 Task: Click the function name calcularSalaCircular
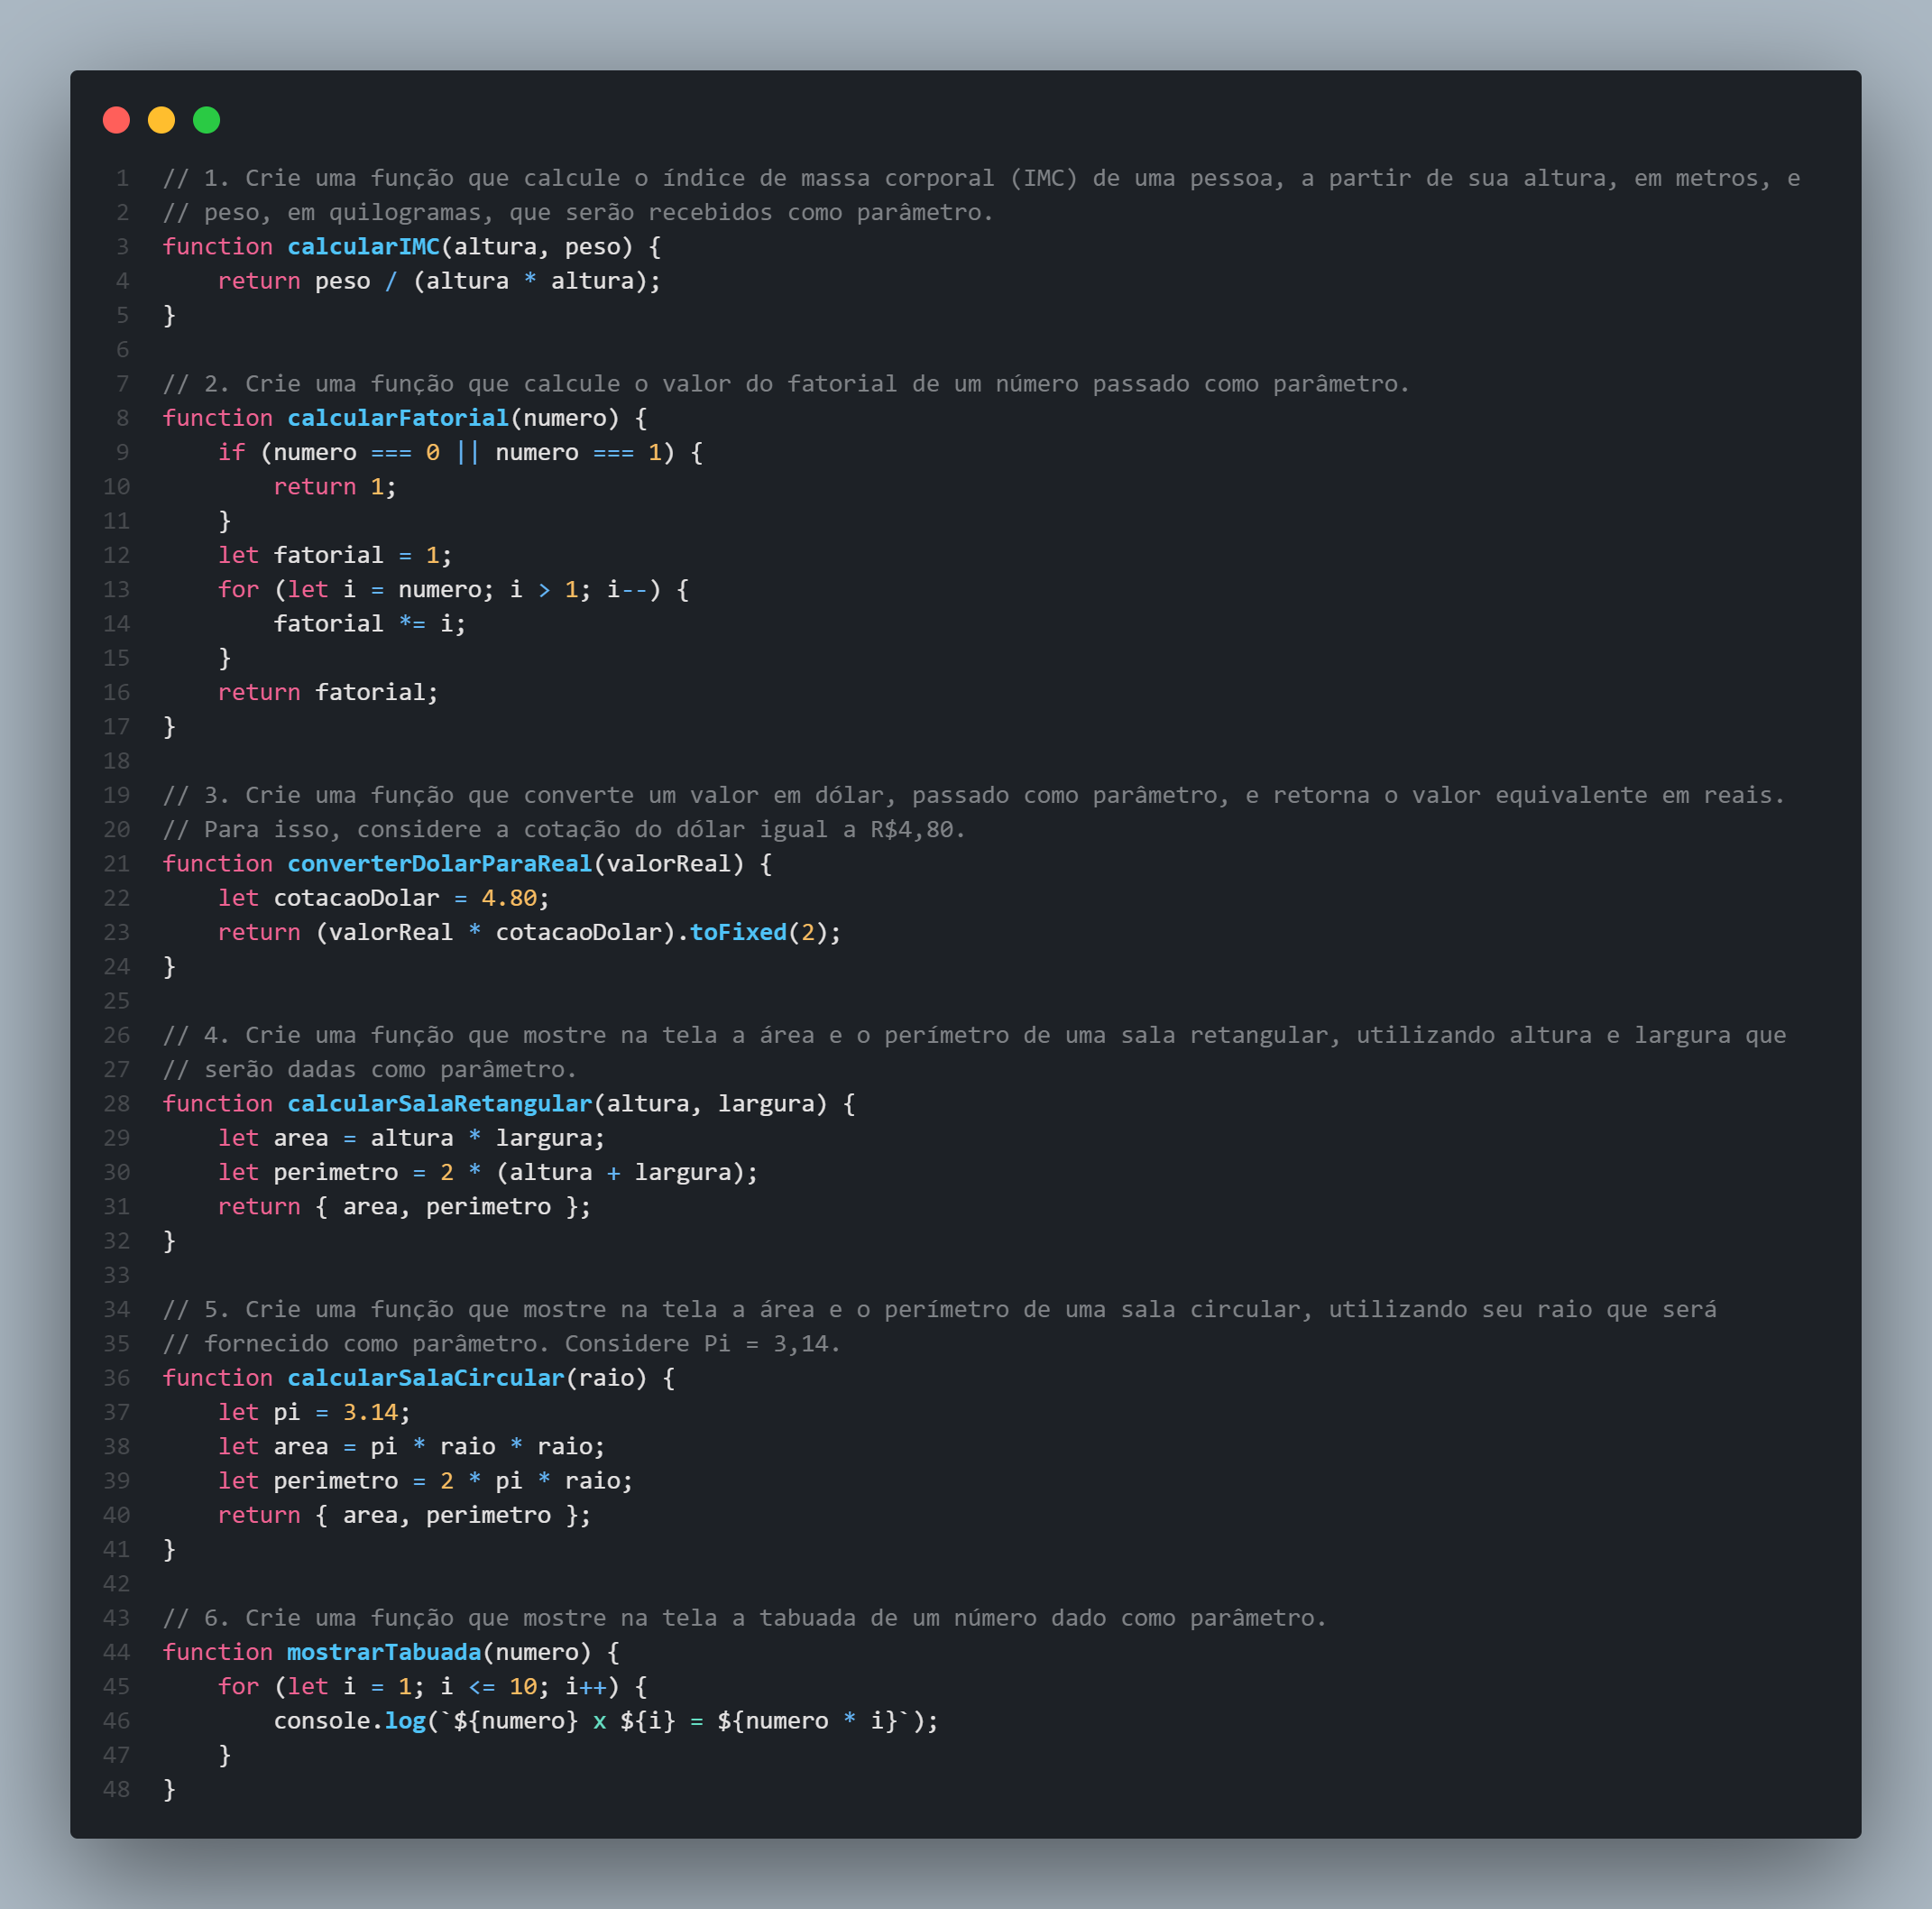[x=426, y=1378]
